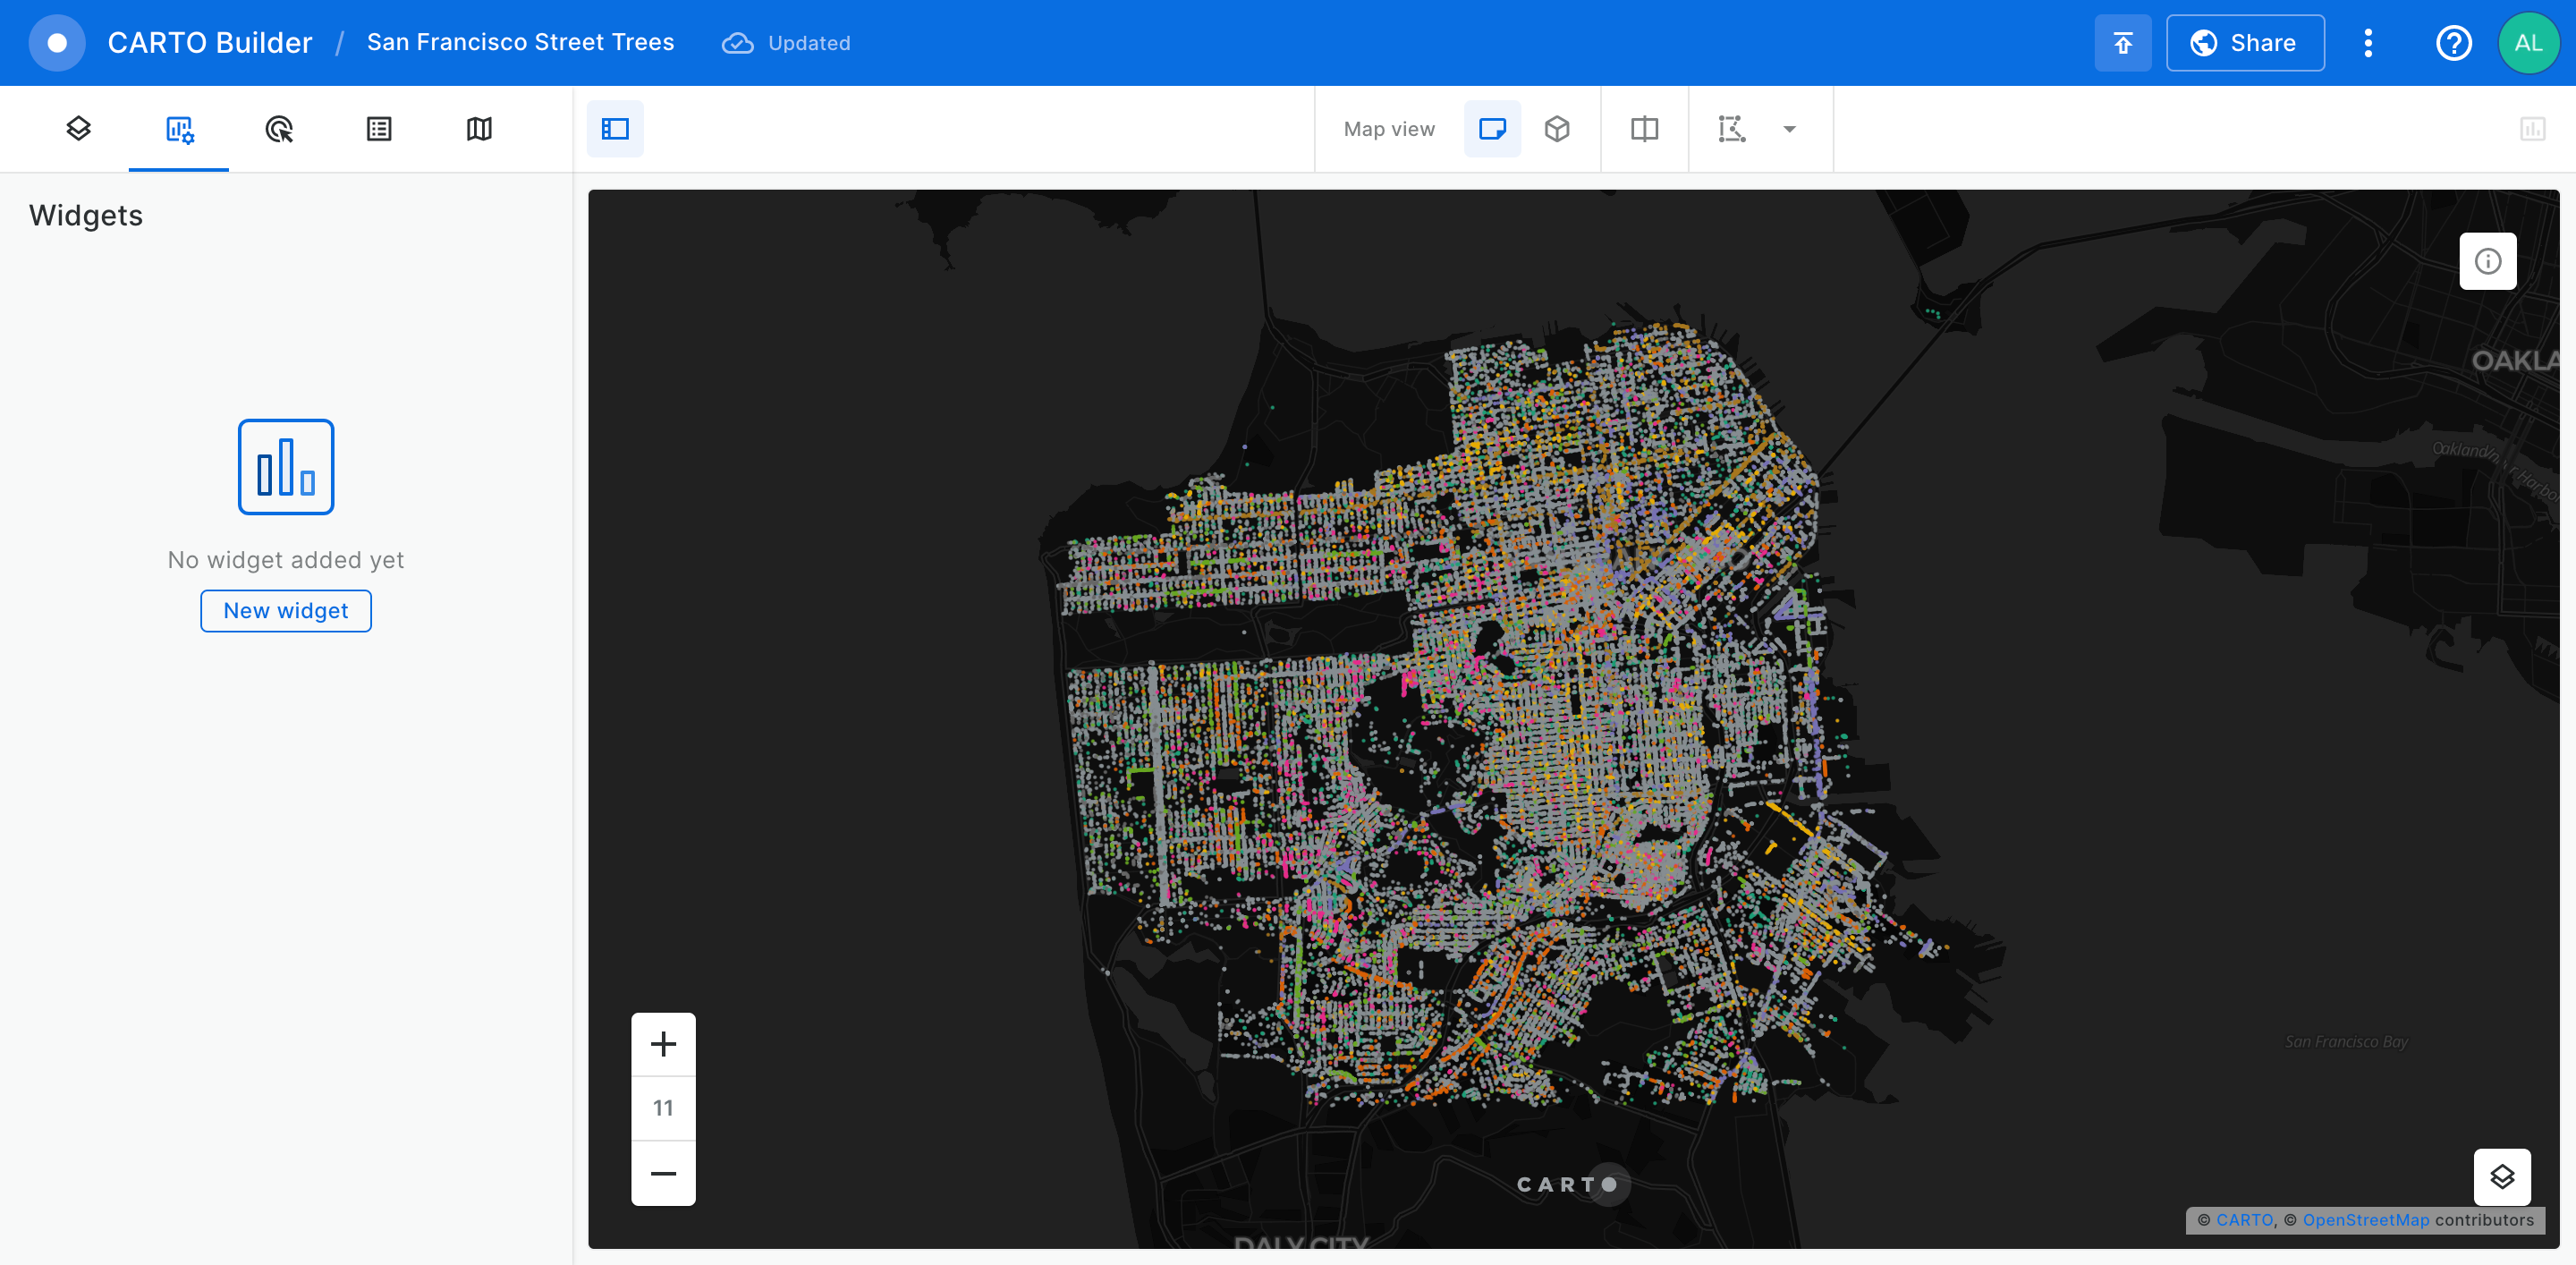2576x1265 pixels.
Task: Switch to 2D map view
Action: pyautogui.click(x=1492, y=129)
